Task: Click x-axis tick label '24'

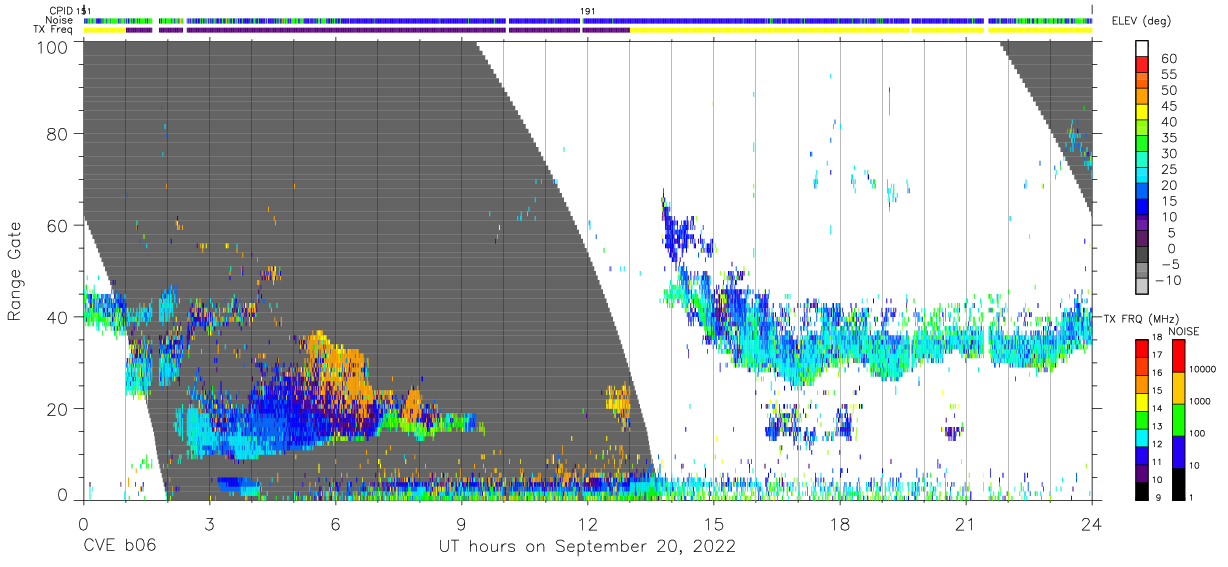Action: coord(1092,523)
